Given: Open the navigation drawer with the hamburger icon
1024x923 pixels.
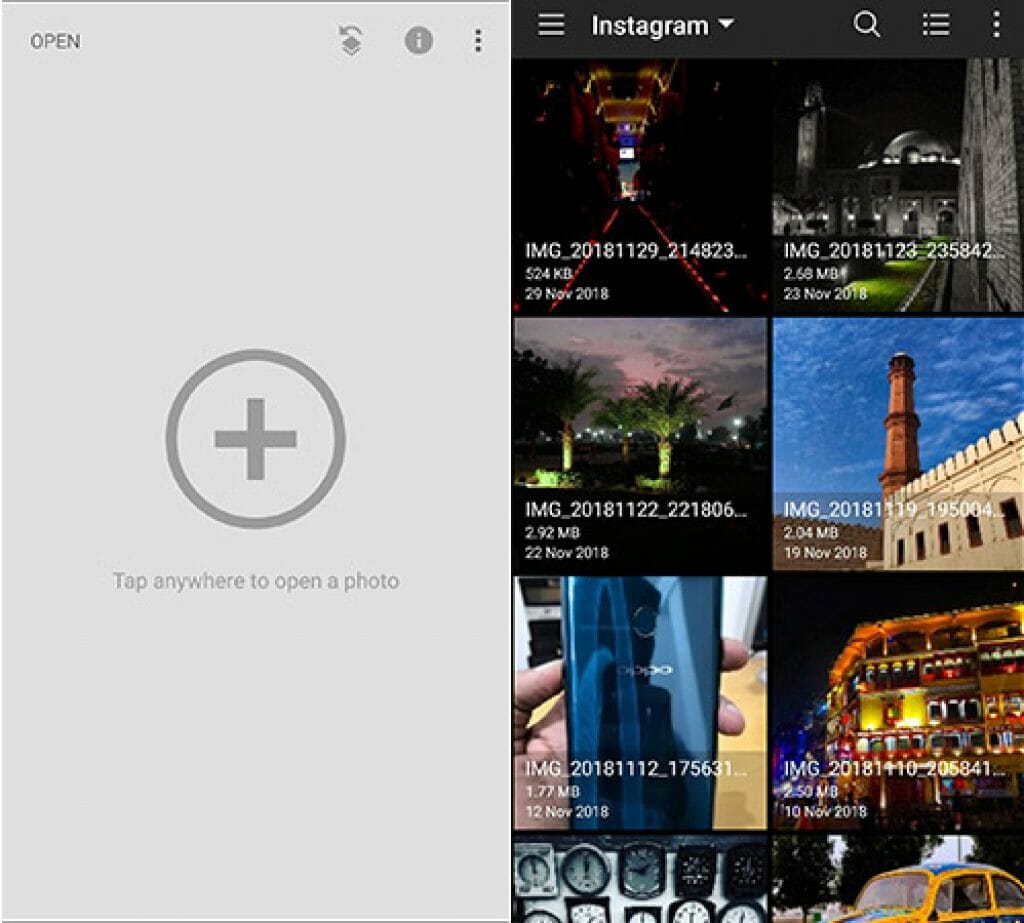Looking at the screenshot, I should coord(549,25).
